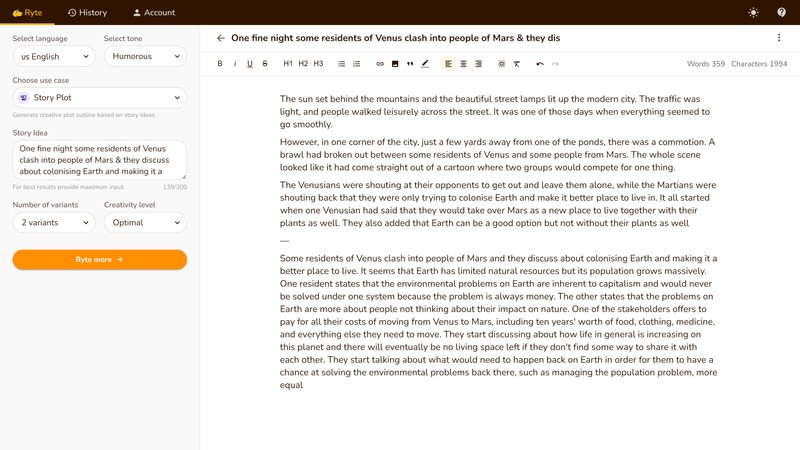Apply strikethrough to text
Screen dimensions: 800x450
pyautogui.click(x=265, y=64)
